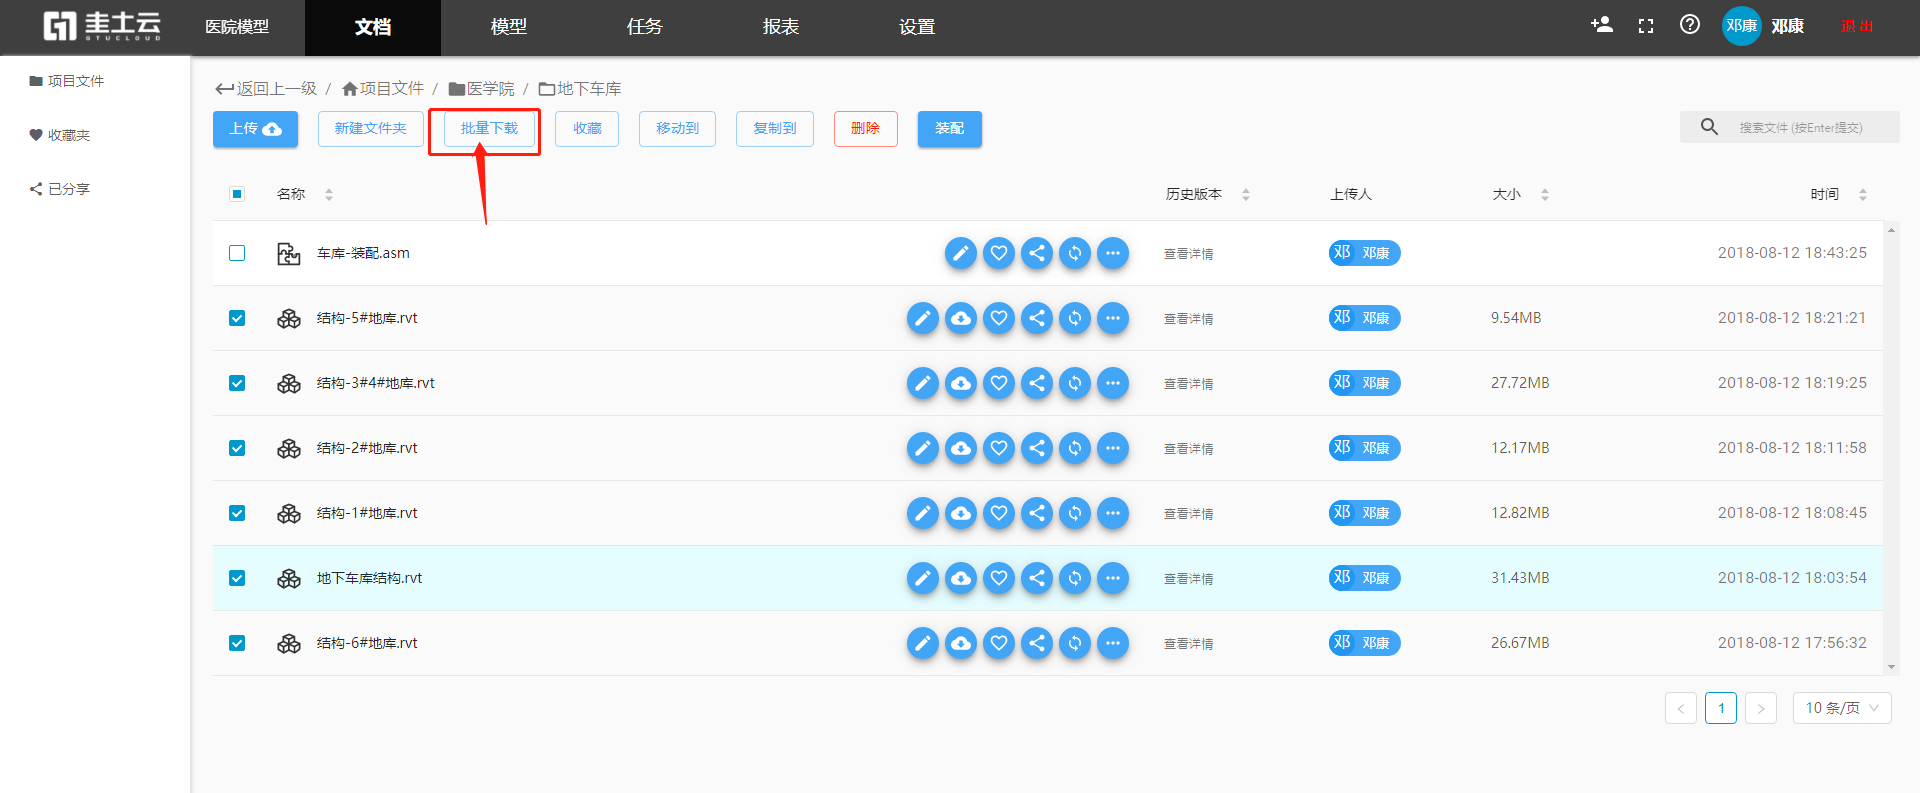Screen dimensions: 1920x793
Task: Favorite the file 车库-装配.asm with heart icon
Action: coord(999,253)
